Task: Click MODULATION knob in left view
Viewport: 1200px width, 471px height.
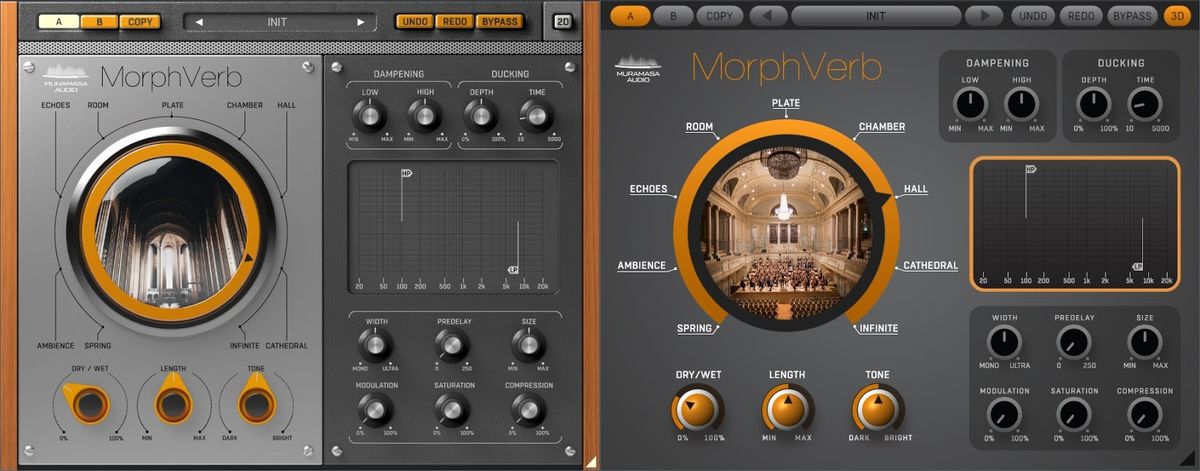Action: point(376,408)
